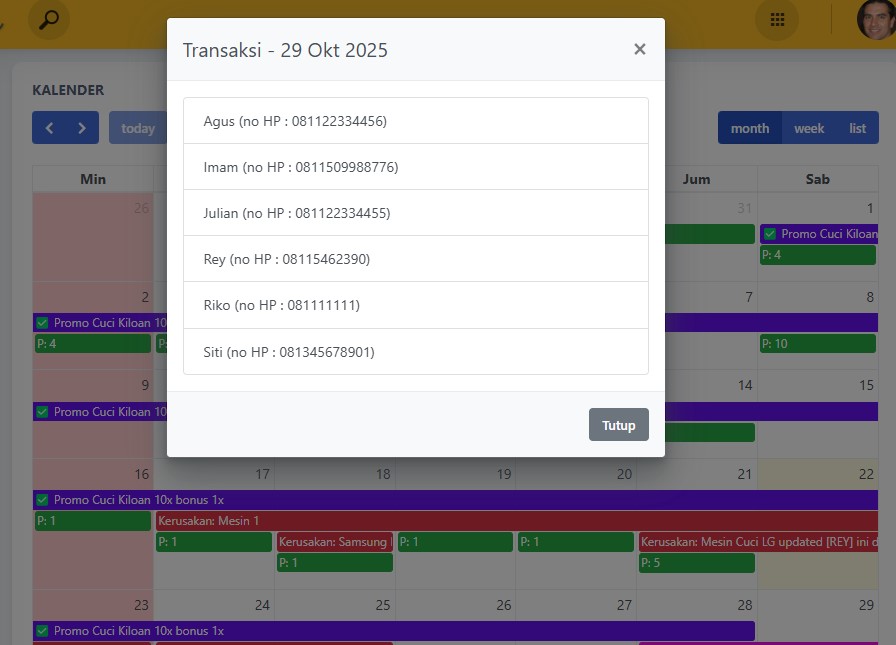Screen dimensions: 896x645
Task: Switch calendar to list view
Action: (857, 128)
